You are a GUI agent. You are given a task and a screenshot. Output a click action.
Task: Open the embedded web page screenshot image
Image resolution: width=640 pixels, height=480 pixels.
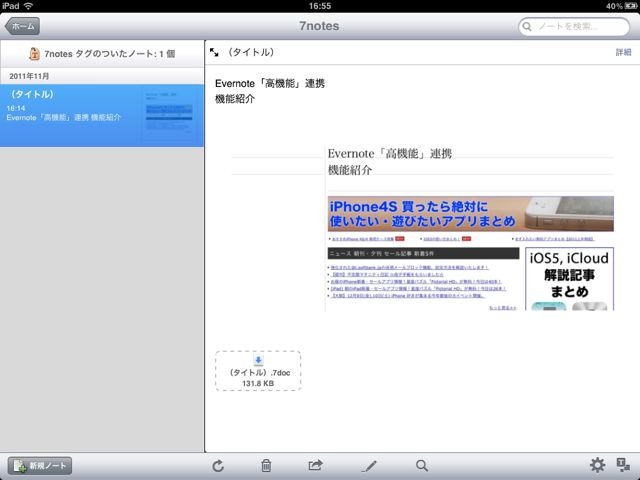pos(422,229)
